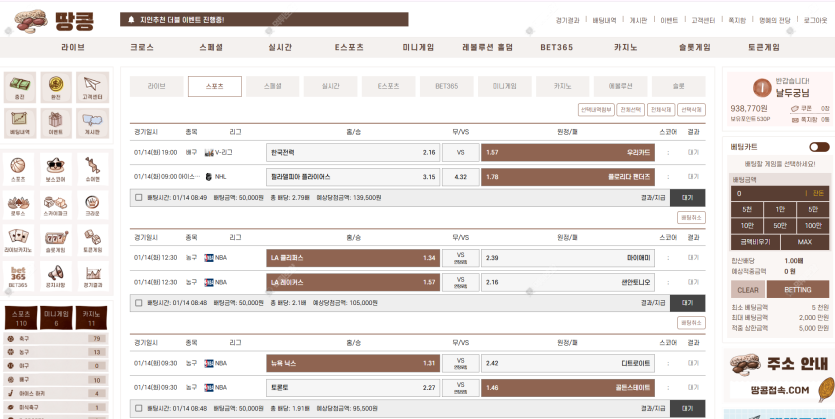Check the box for the 105,000원 bet slip

tap(137, 301)
